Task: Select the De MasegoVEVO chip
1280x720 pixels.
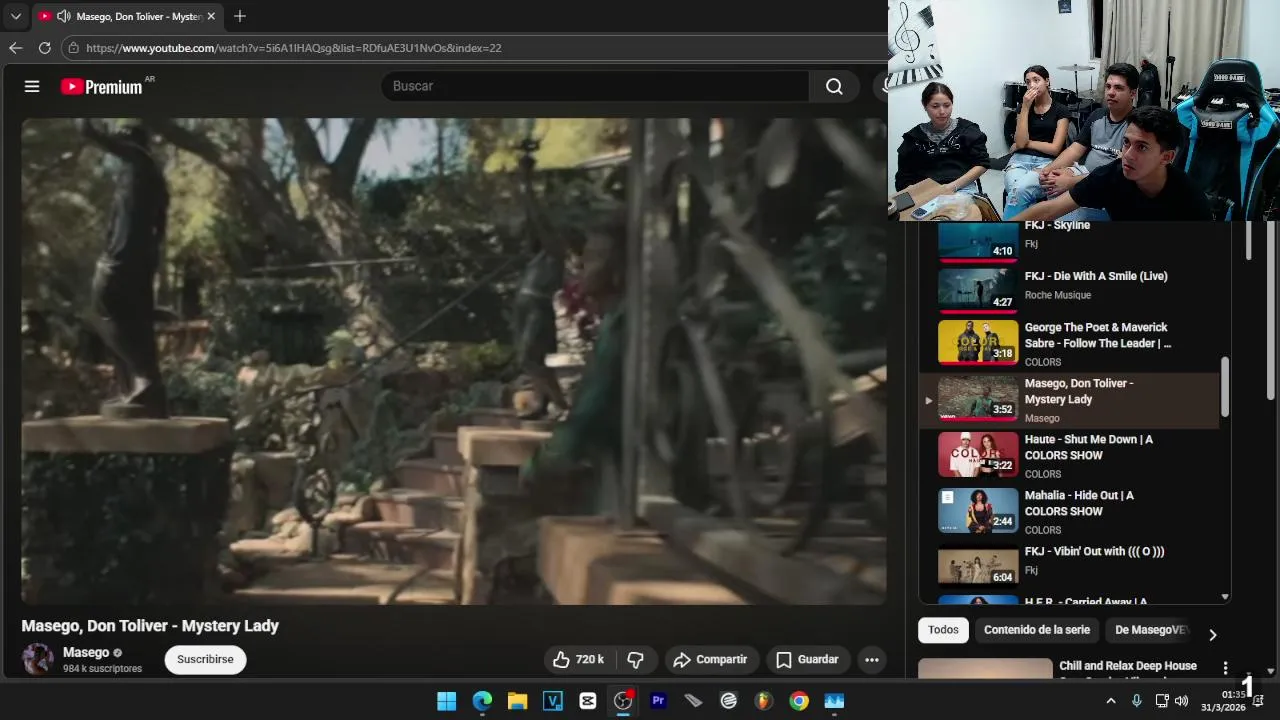Action: point(1150,630)
